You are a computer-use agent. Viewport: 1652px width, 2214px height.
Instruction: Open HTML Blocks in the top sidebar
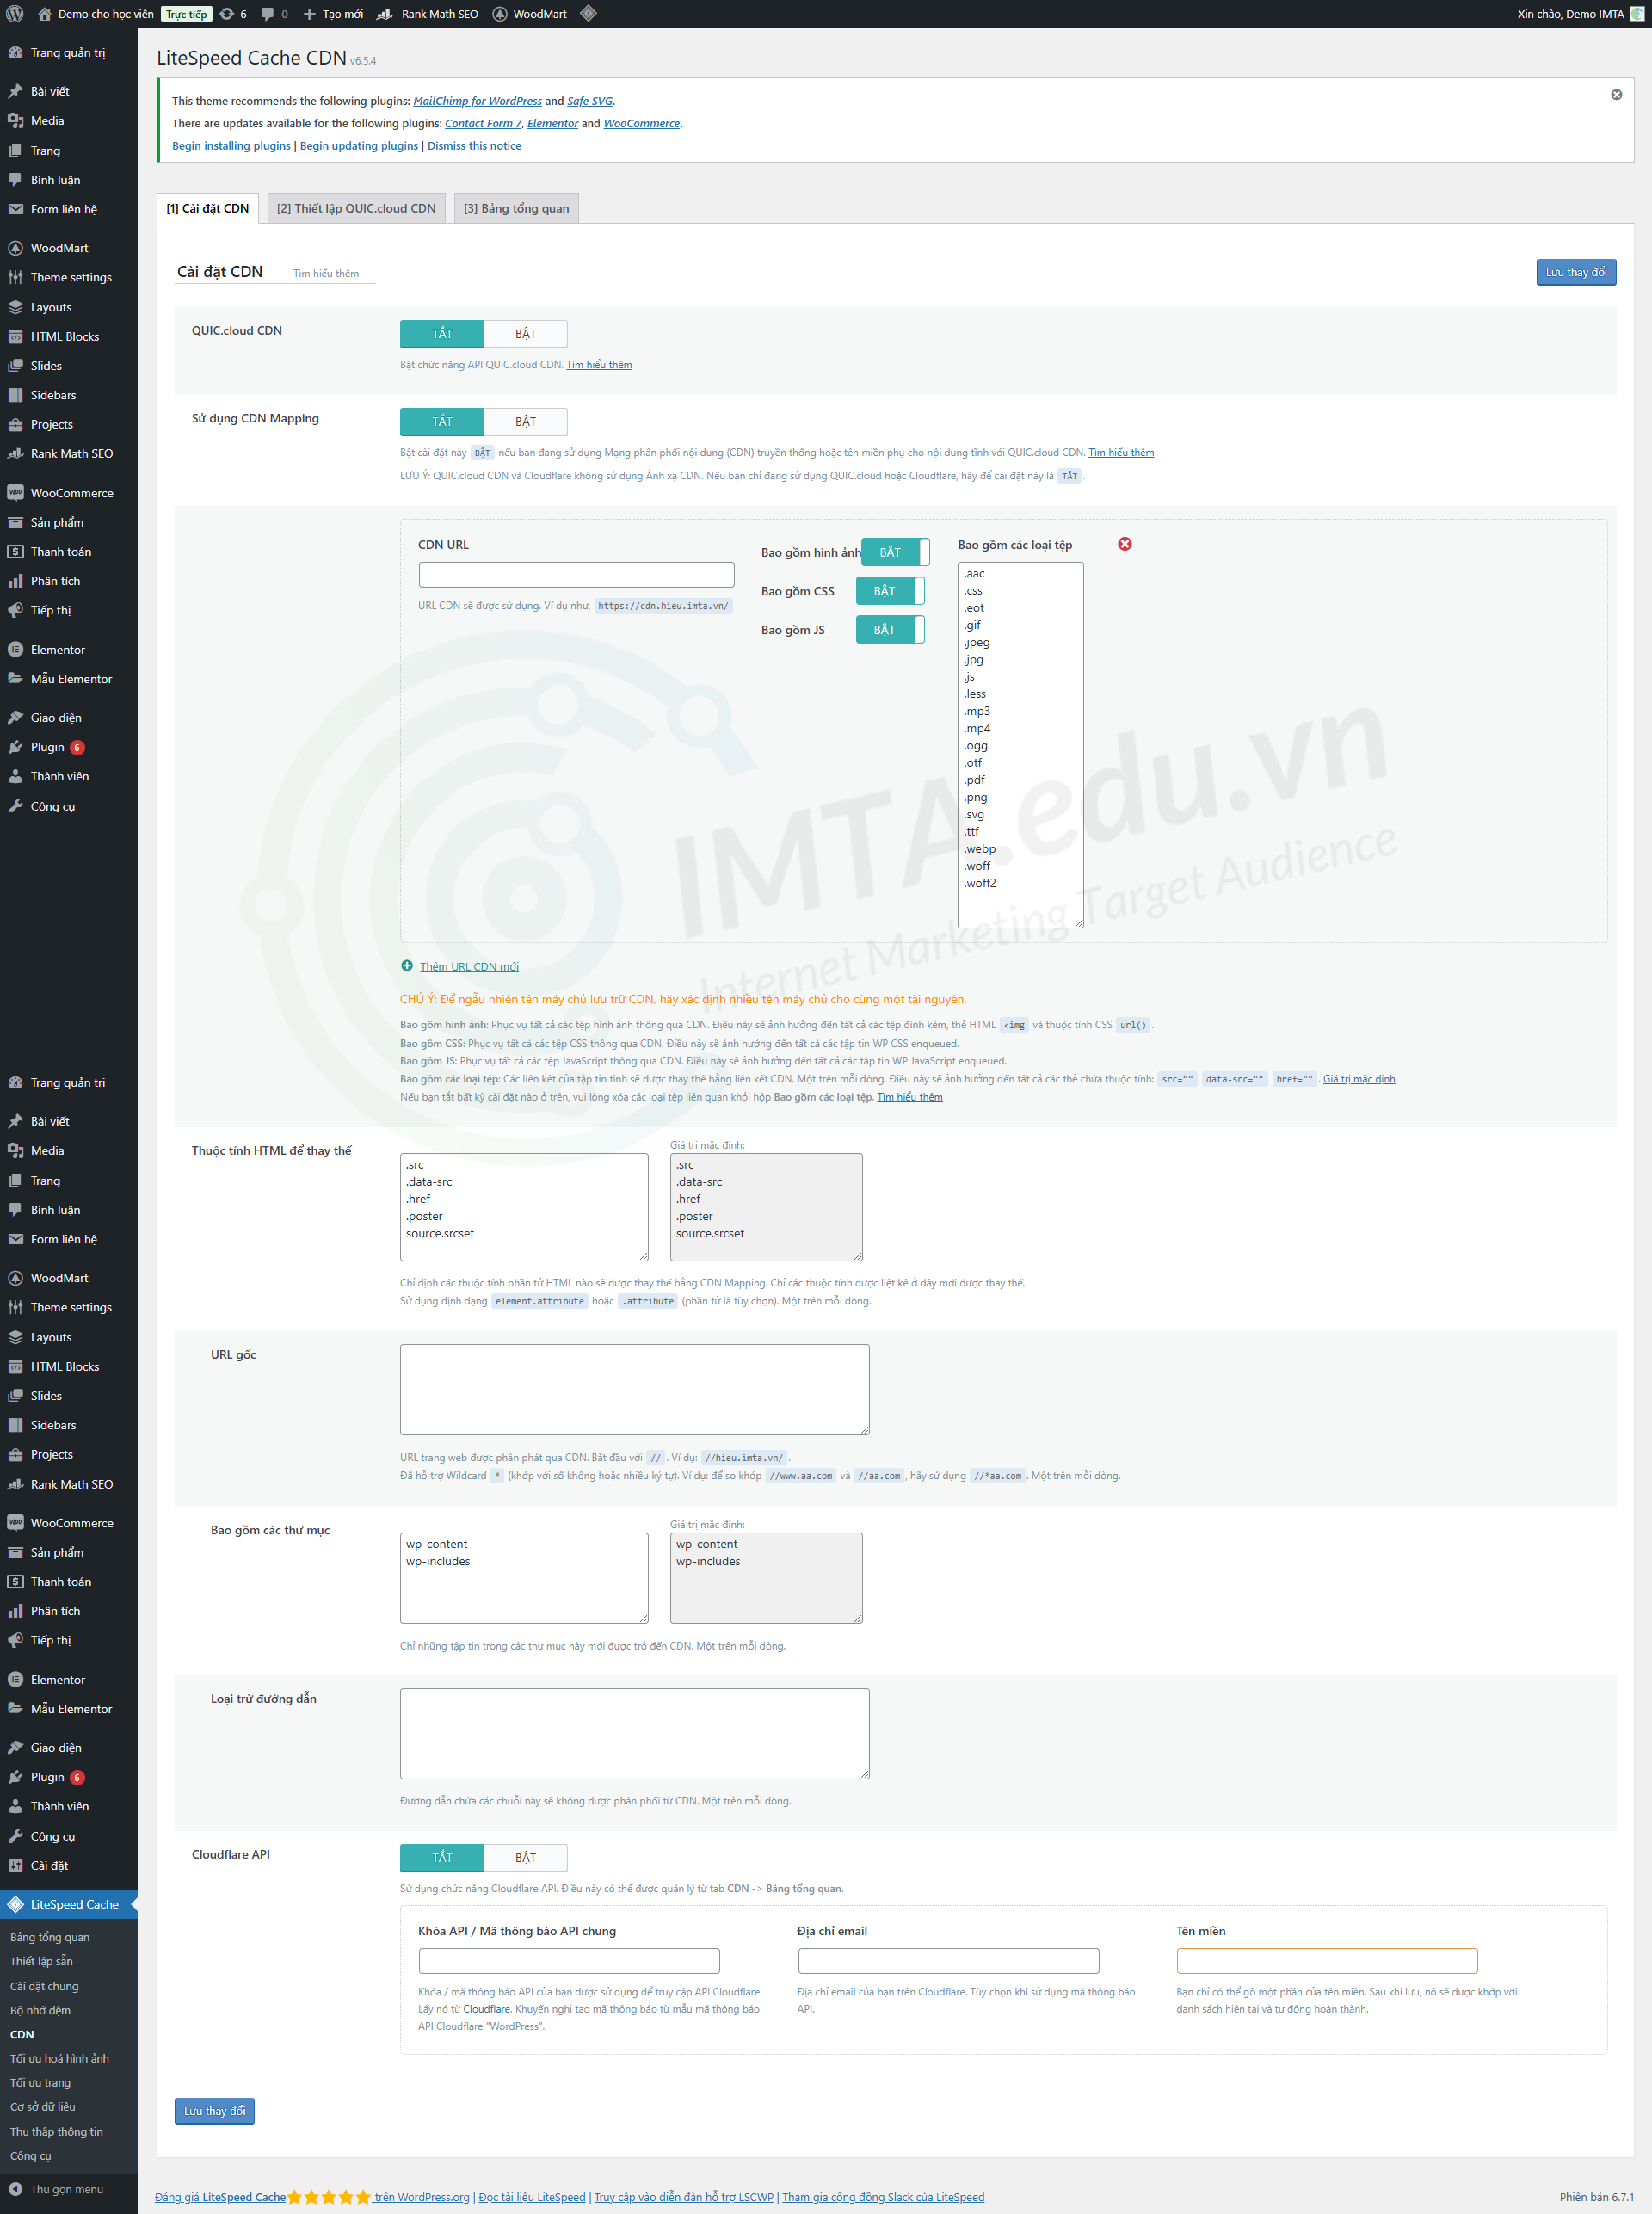65,337
